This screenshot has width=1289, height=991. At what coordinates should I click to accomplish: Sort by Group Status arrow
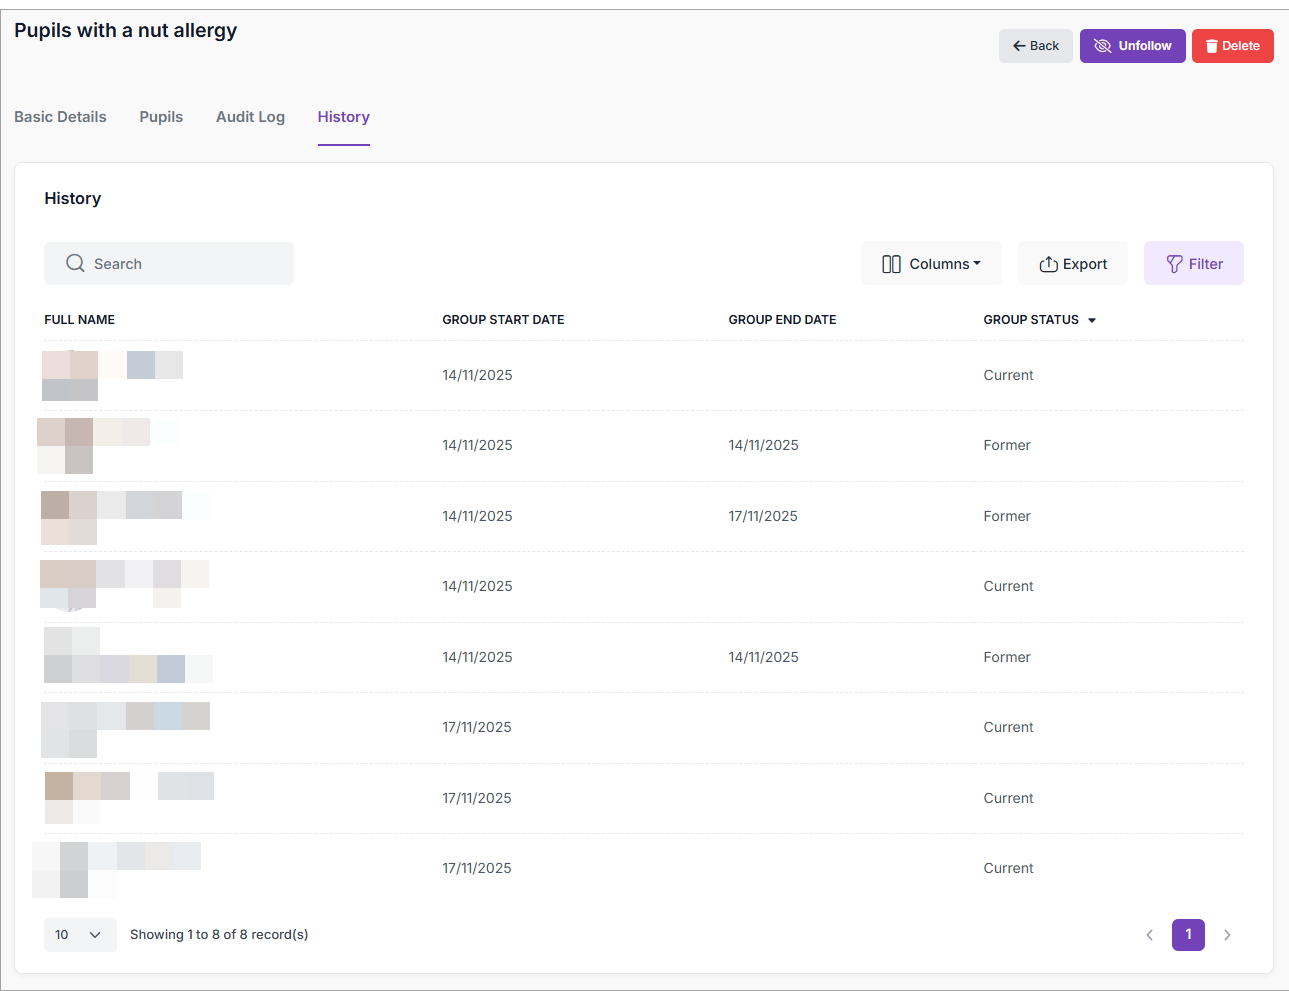click(x=1092, y=321)
